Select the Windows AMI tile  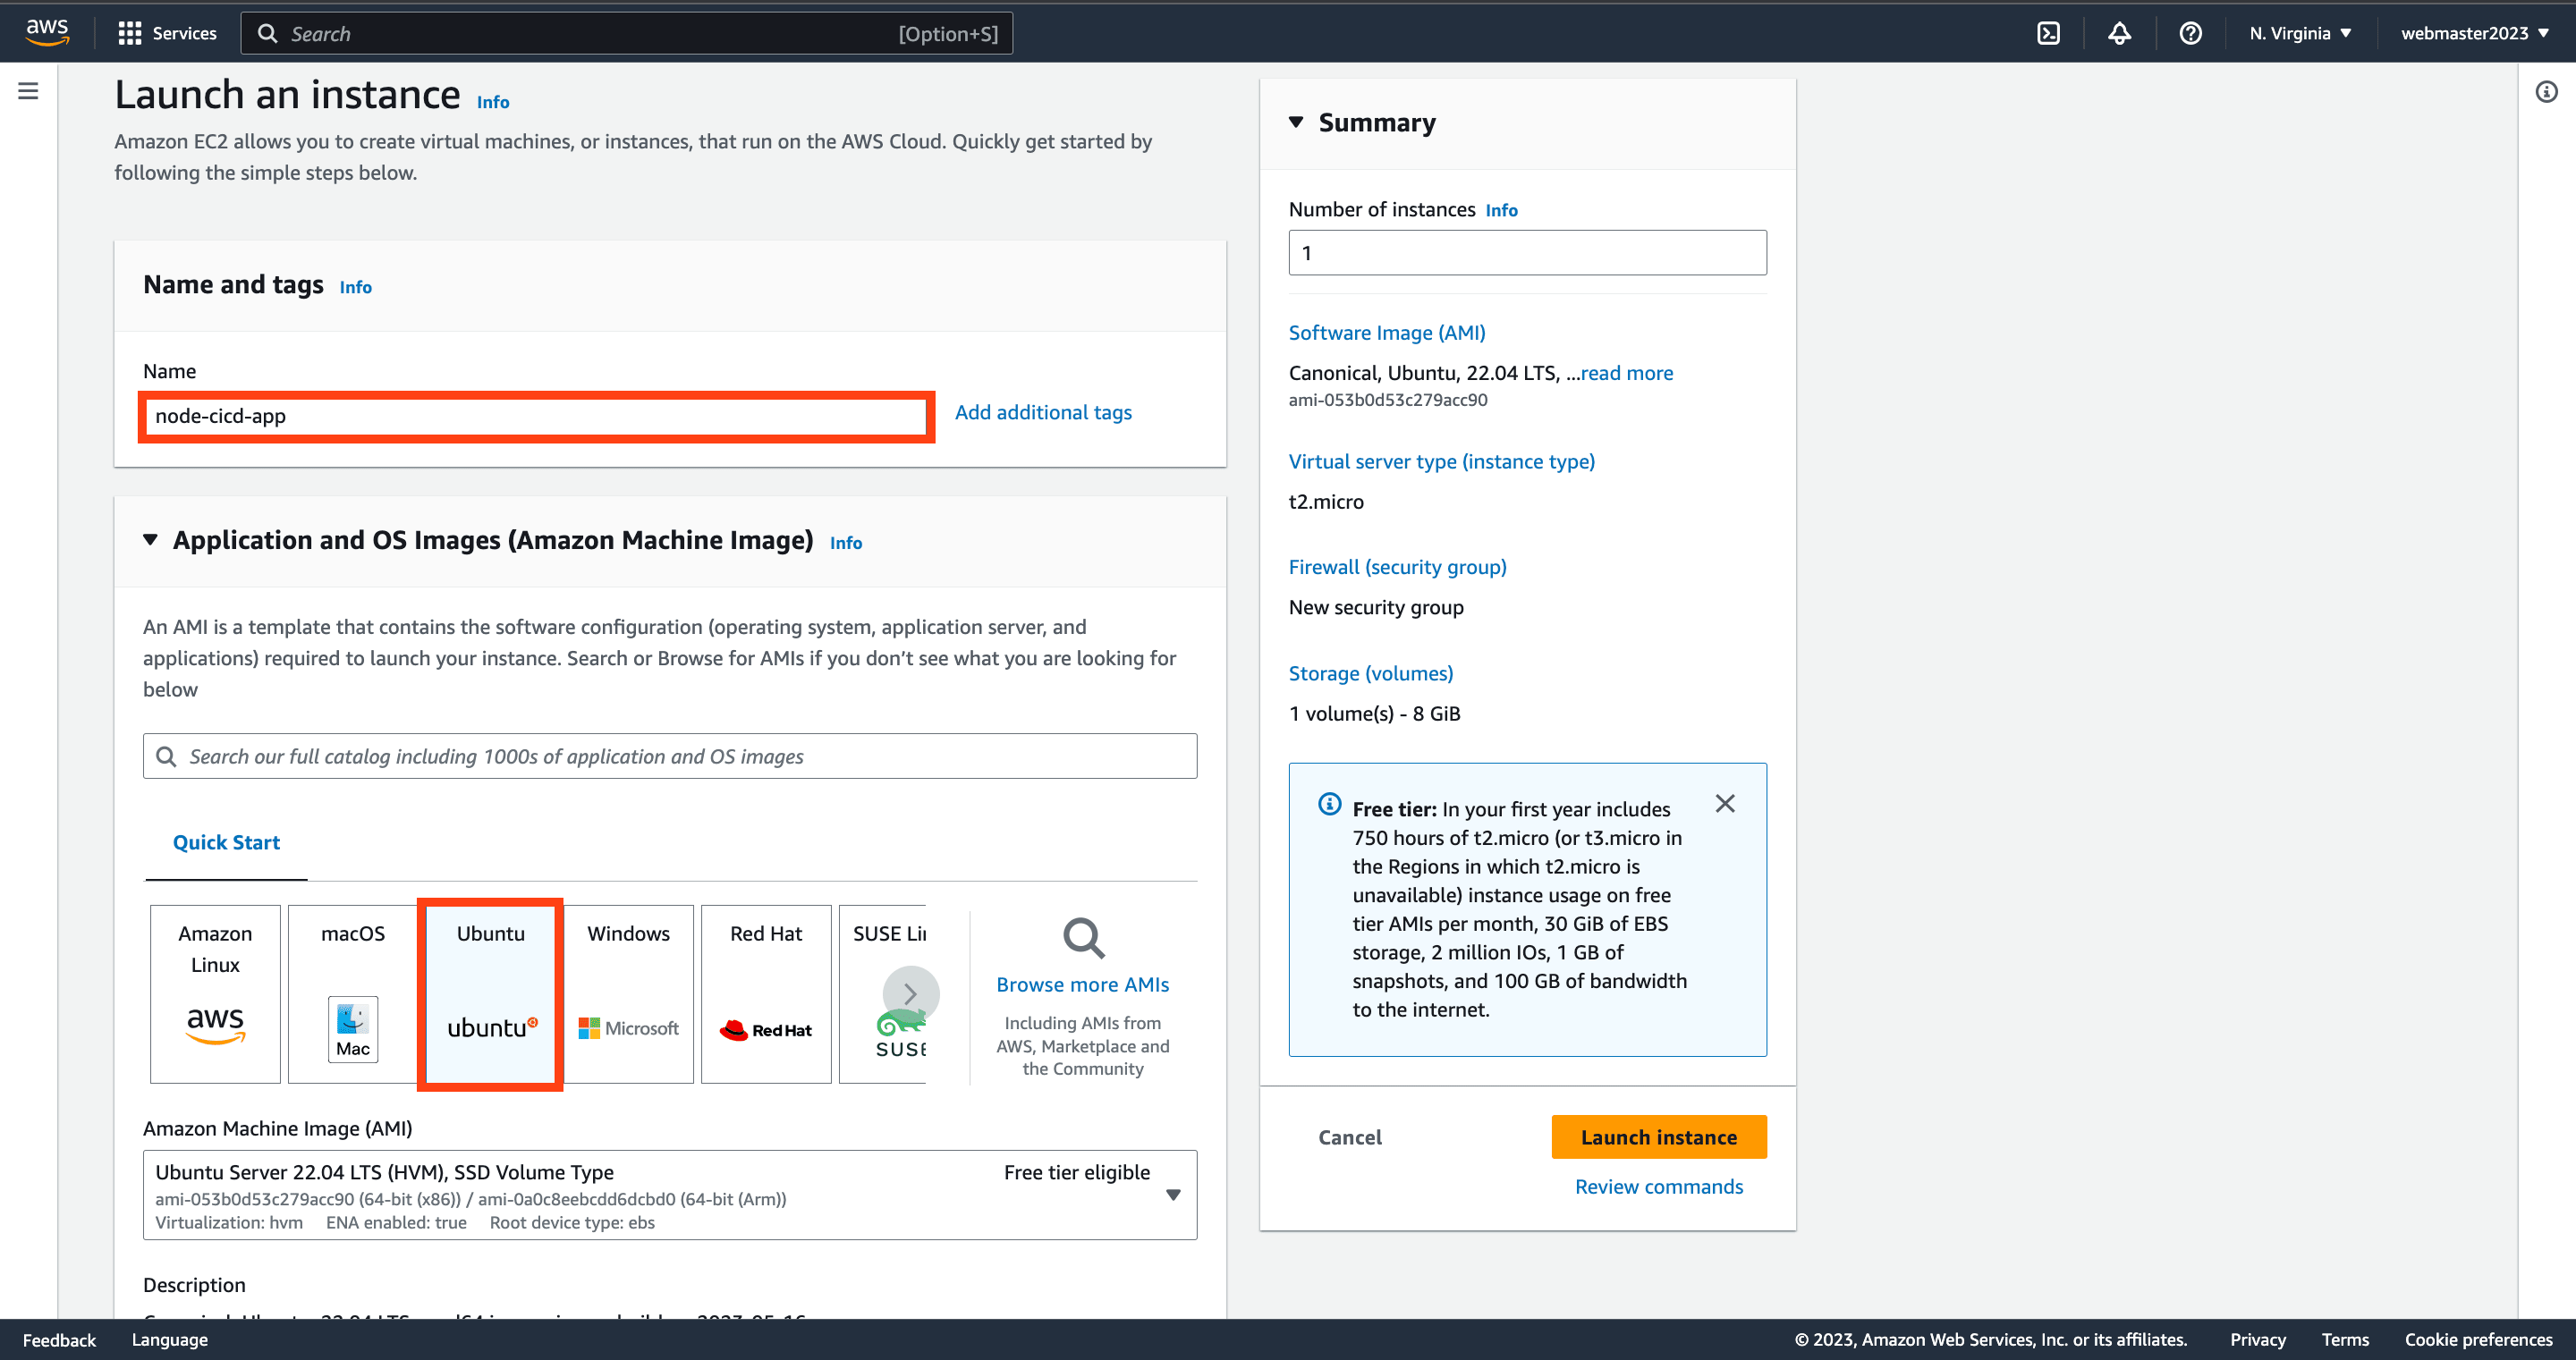(x=629, y=993)
